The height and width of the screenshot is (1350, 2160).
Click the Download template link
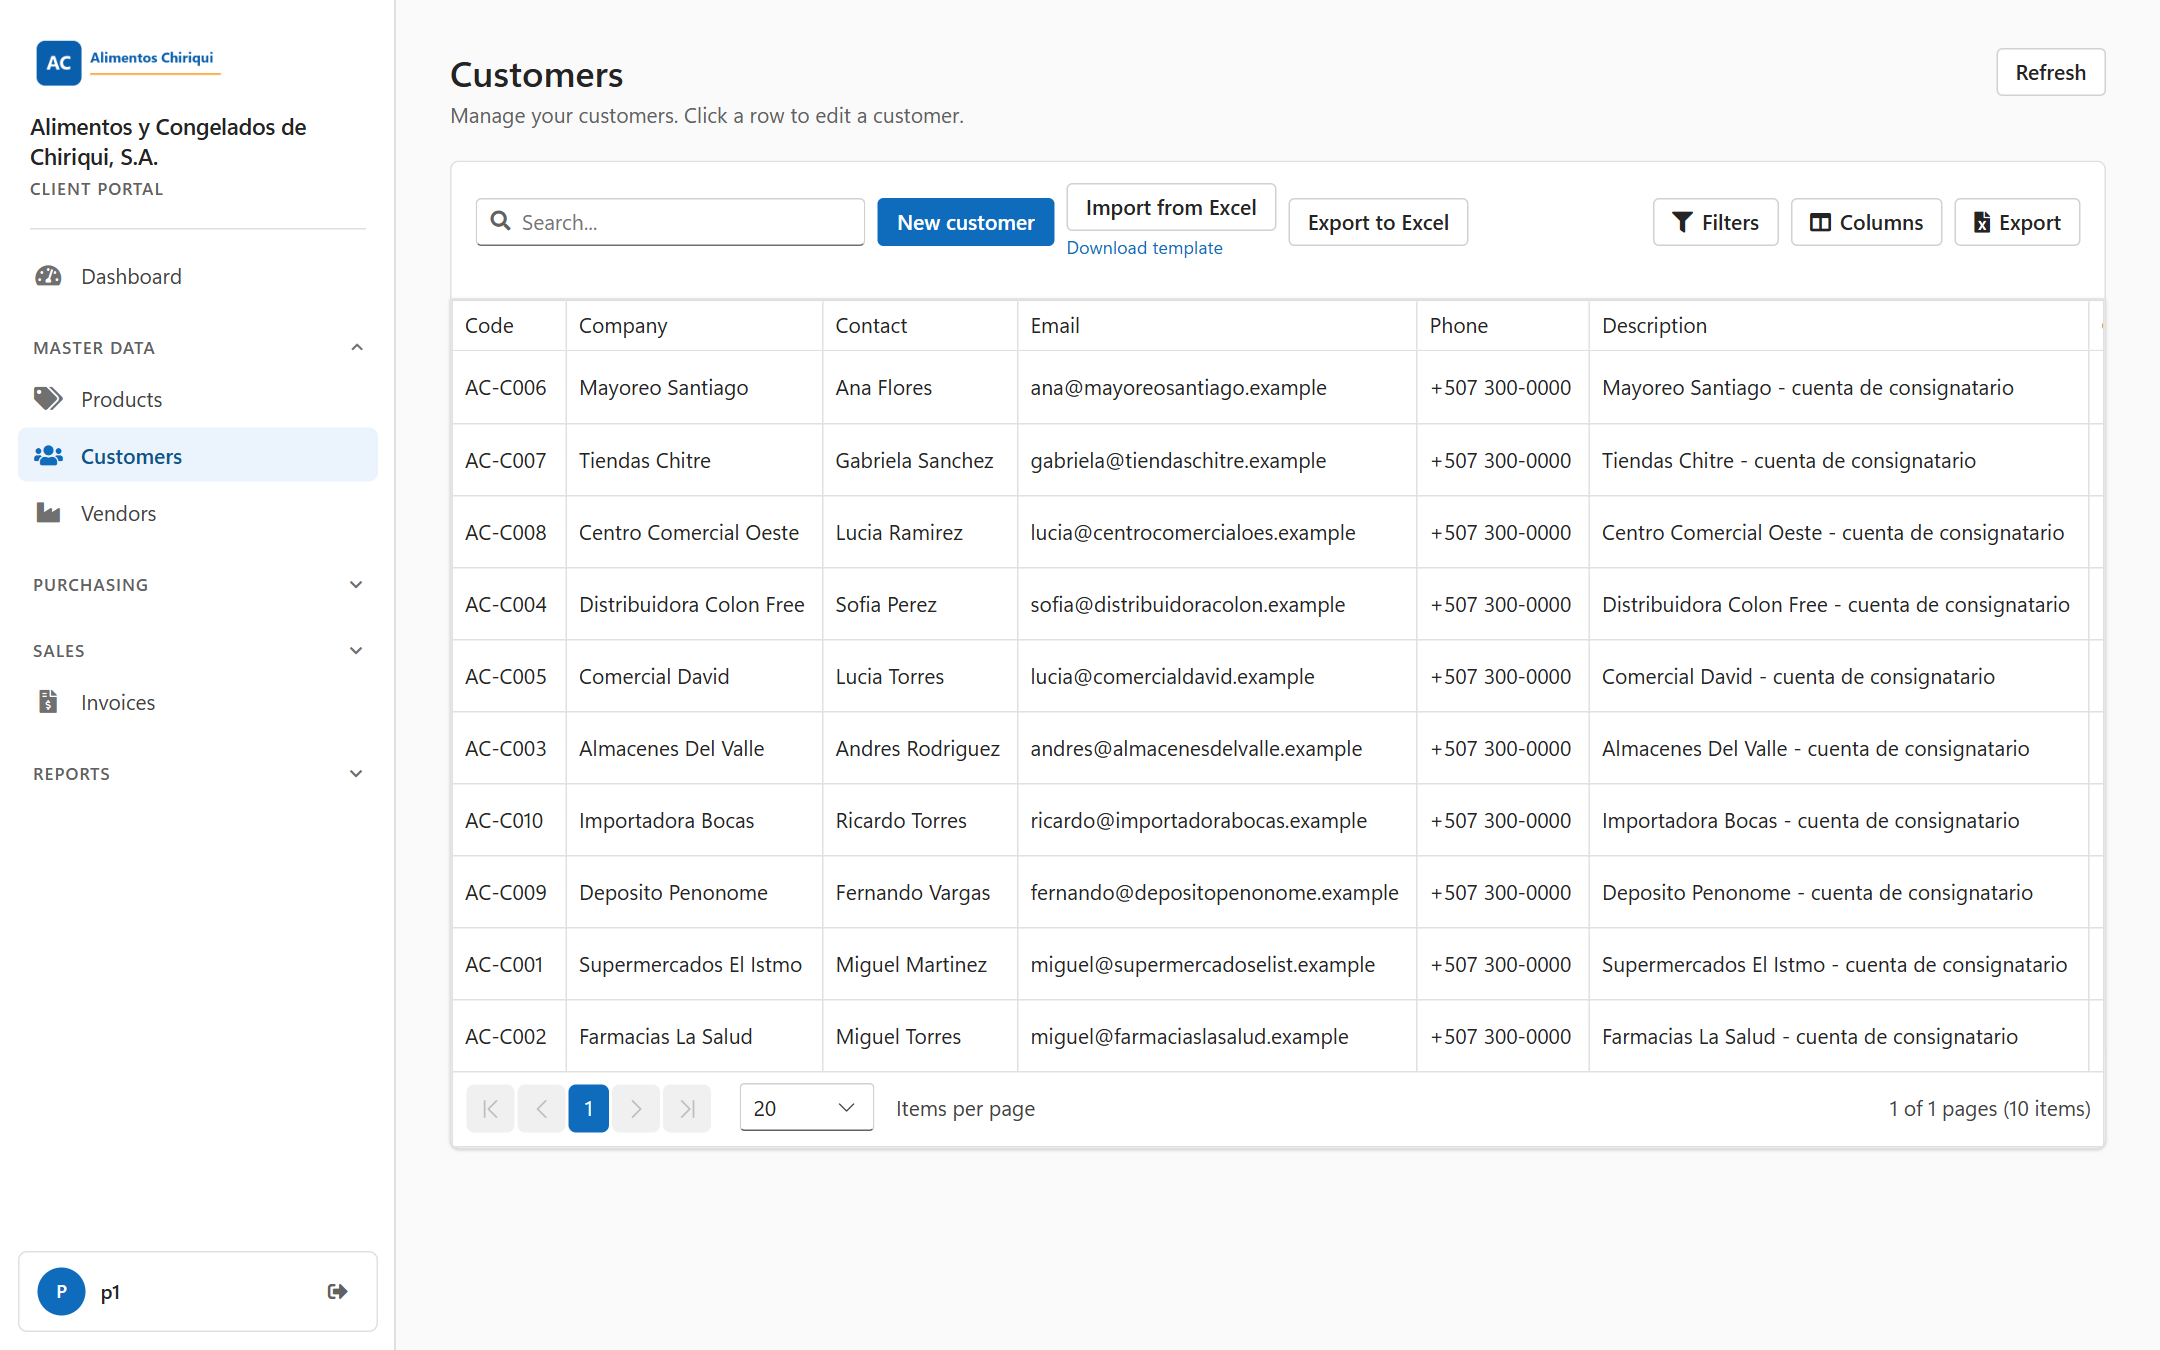point(1144,248)
